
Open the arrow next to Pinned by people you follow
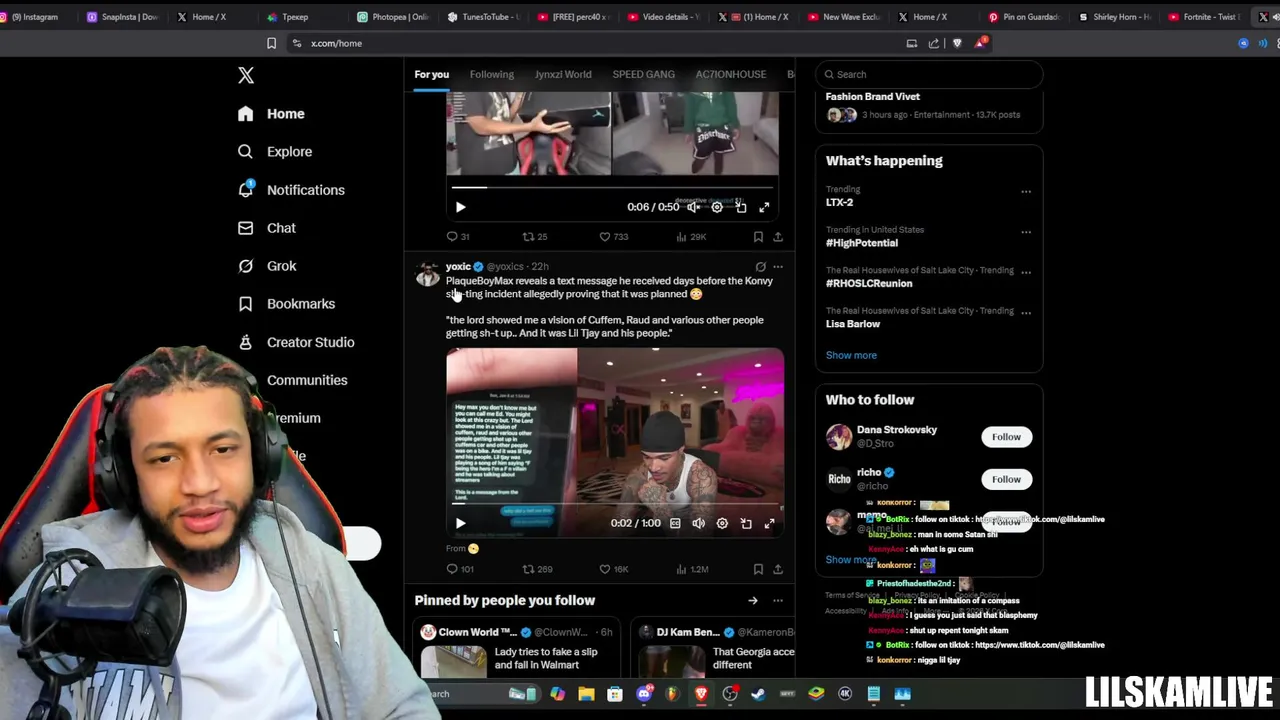pos(753,601)
